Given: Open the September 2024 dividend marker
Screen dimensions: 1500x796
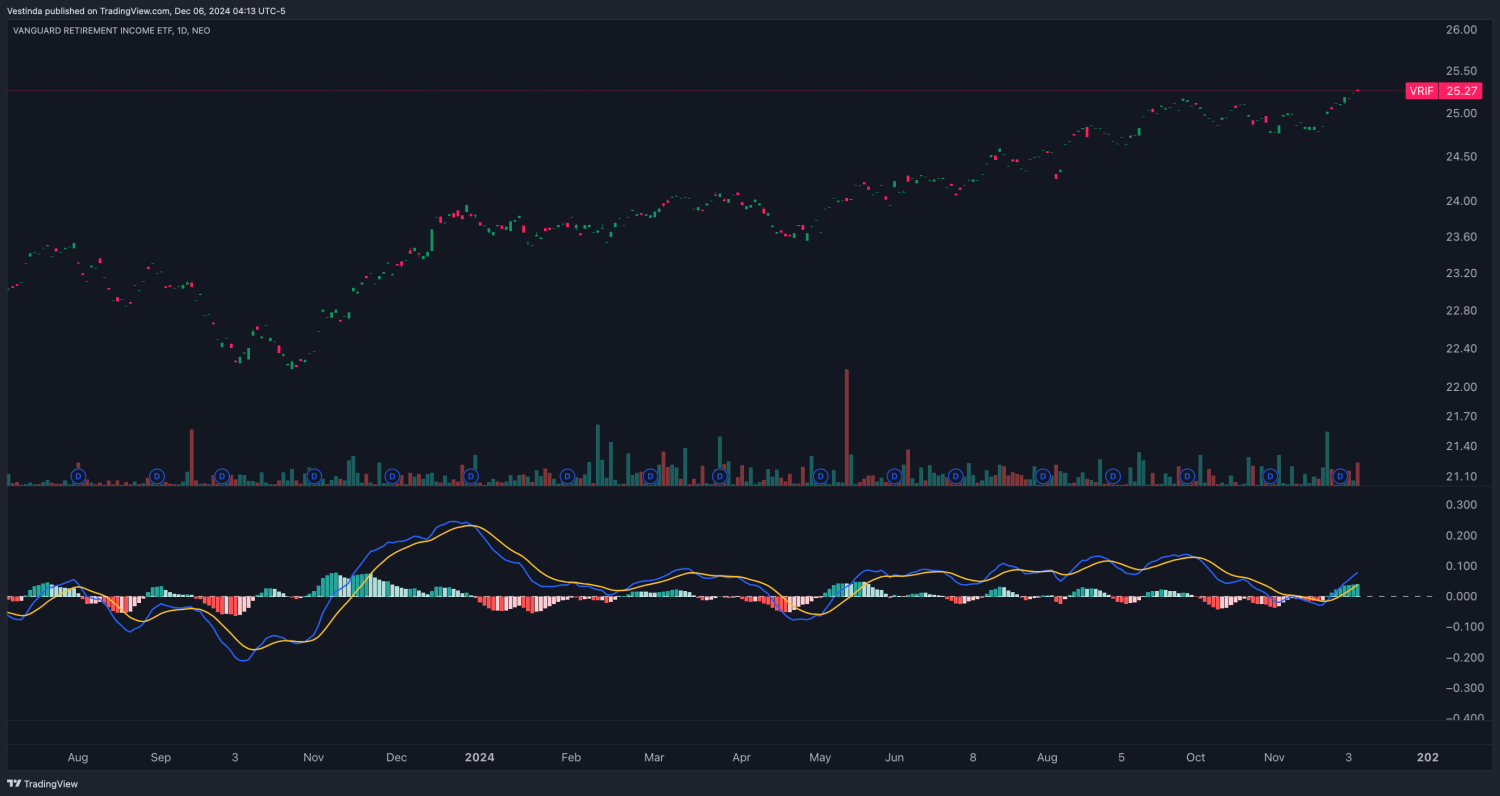Looking at the screenshot, I should click(x=1114, y=476).
